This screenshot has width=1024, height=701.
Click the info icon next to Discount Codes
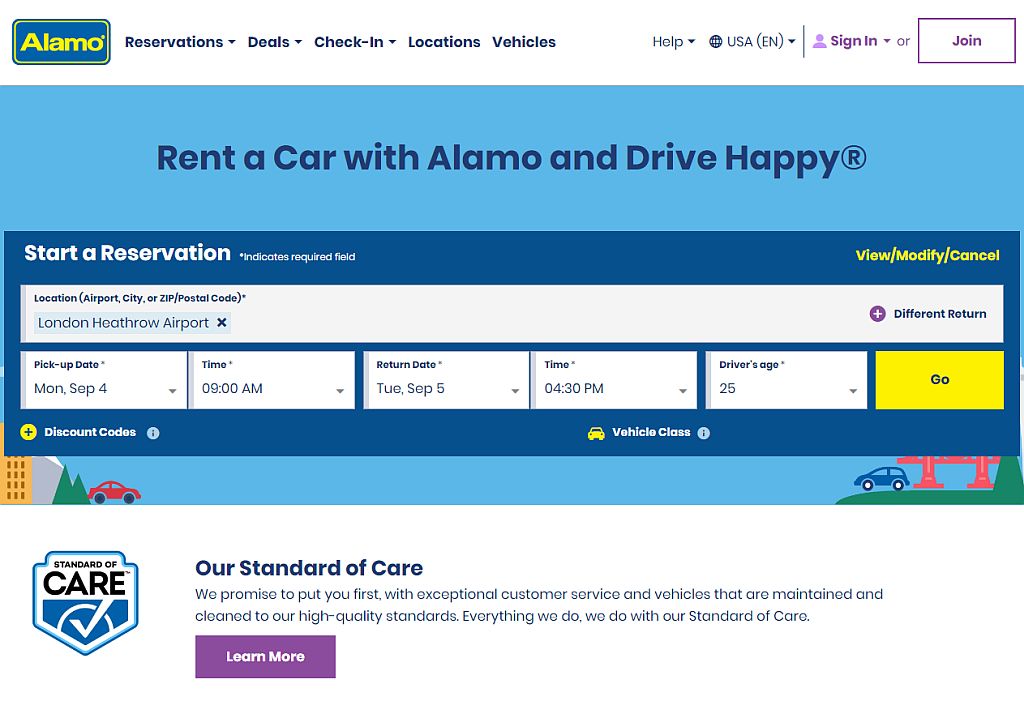(151, 433)
